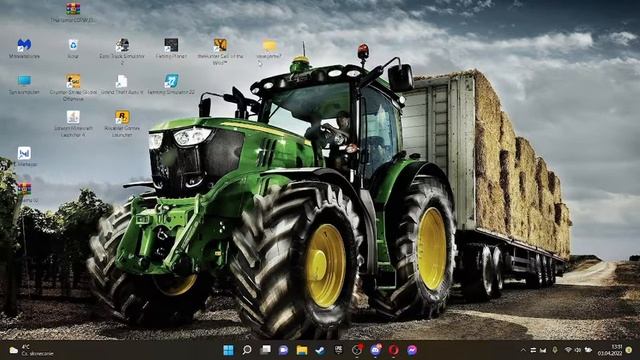The height and width of the screenshot is (360, 640).
Task: Click the round notification indicator beside clock
Action: pyautogui.click(x=629, y=350)
